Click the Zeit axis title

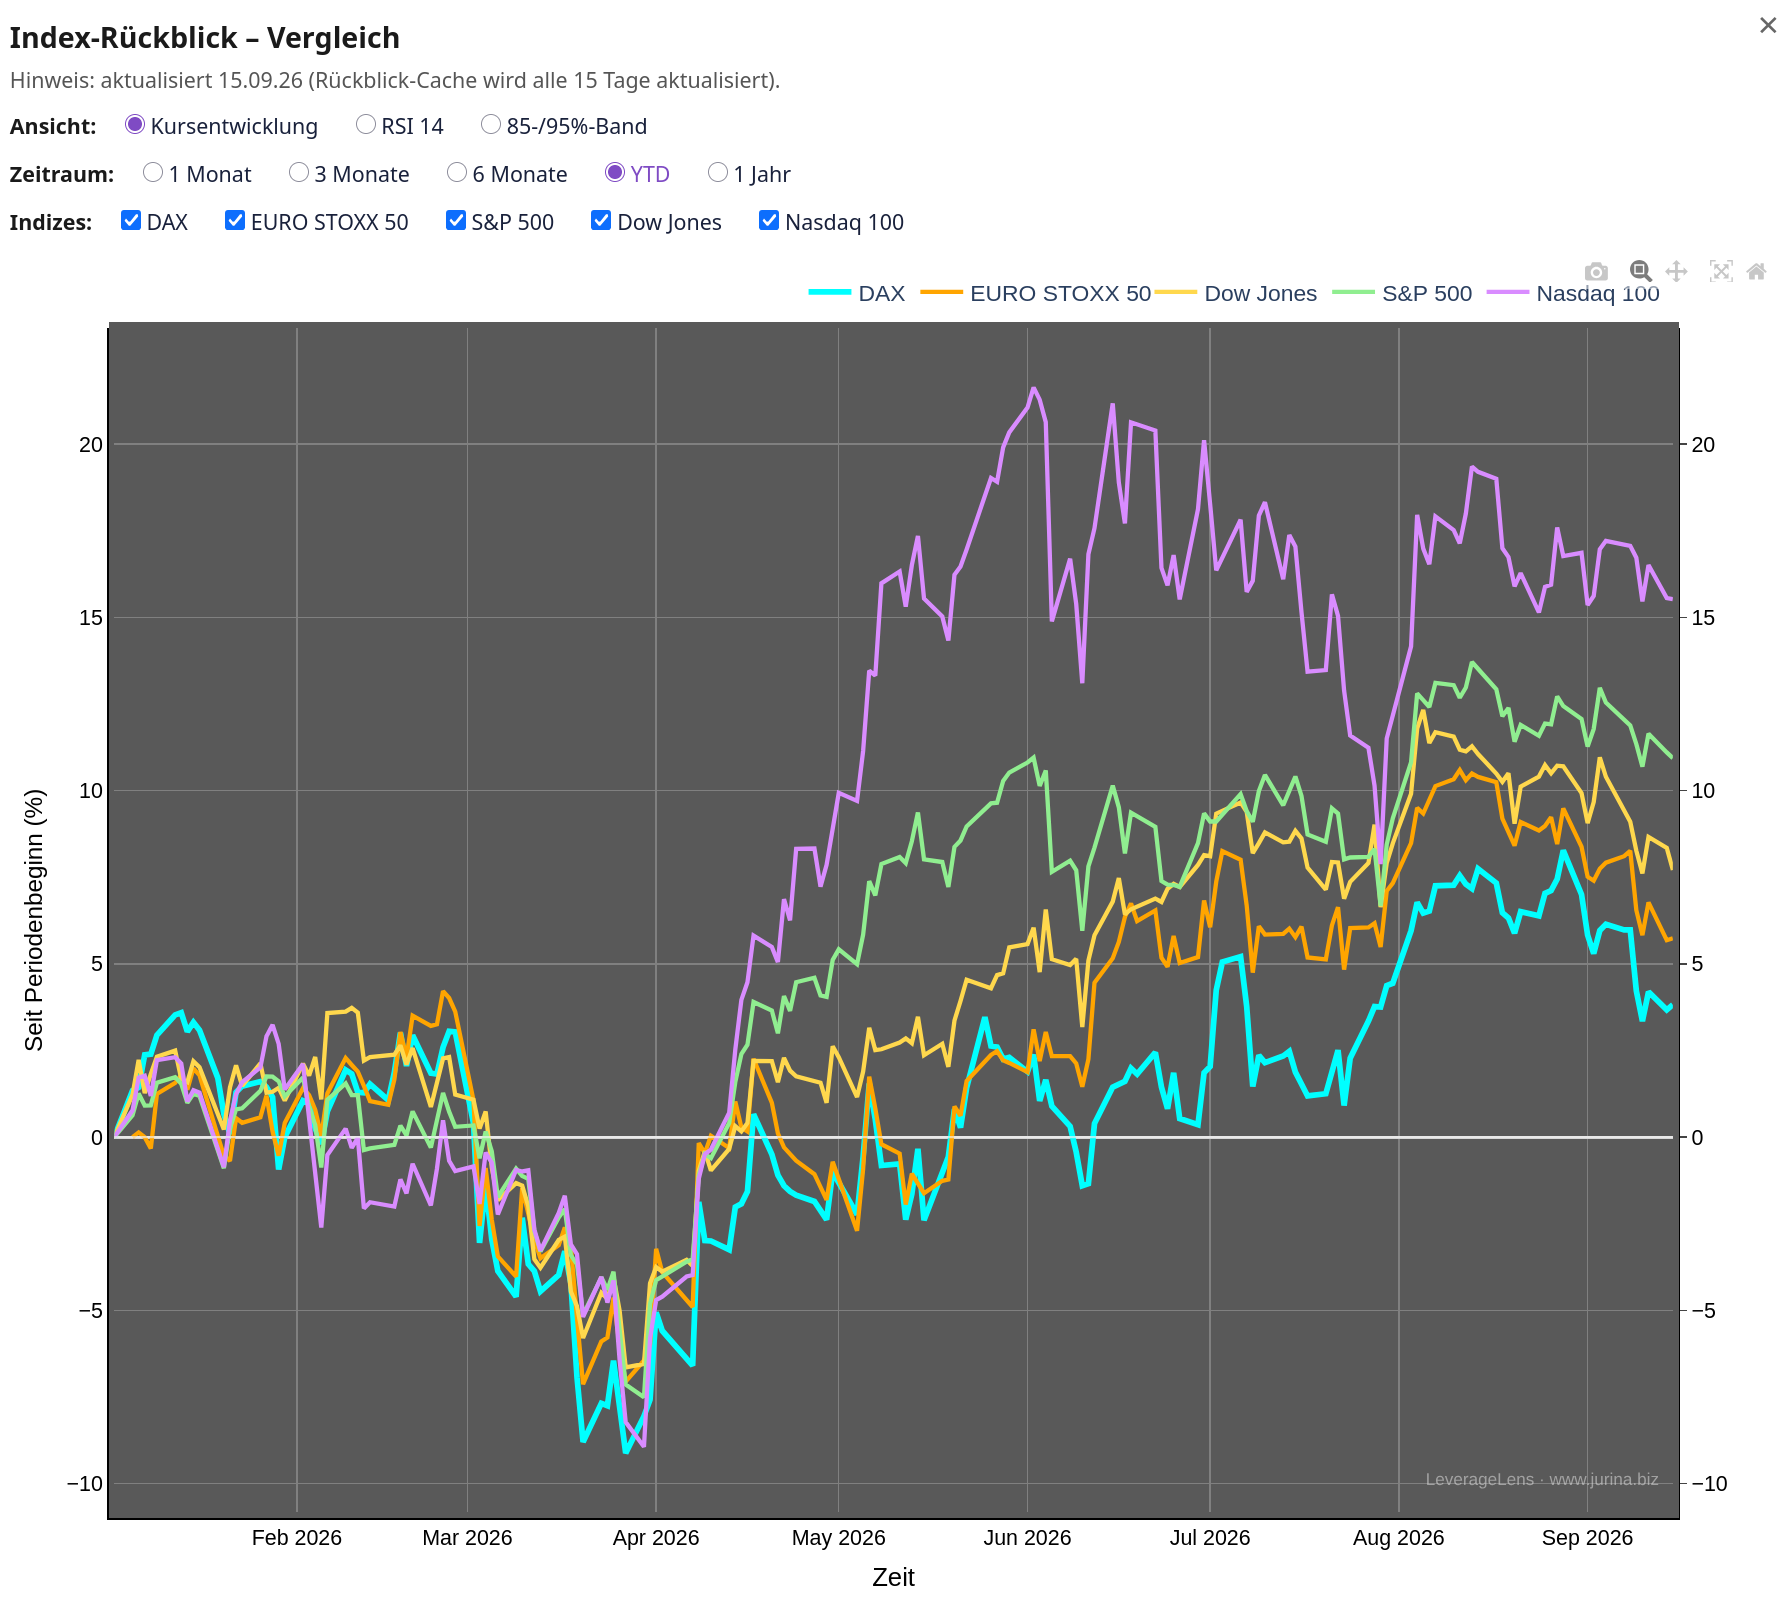[893, 1577]
